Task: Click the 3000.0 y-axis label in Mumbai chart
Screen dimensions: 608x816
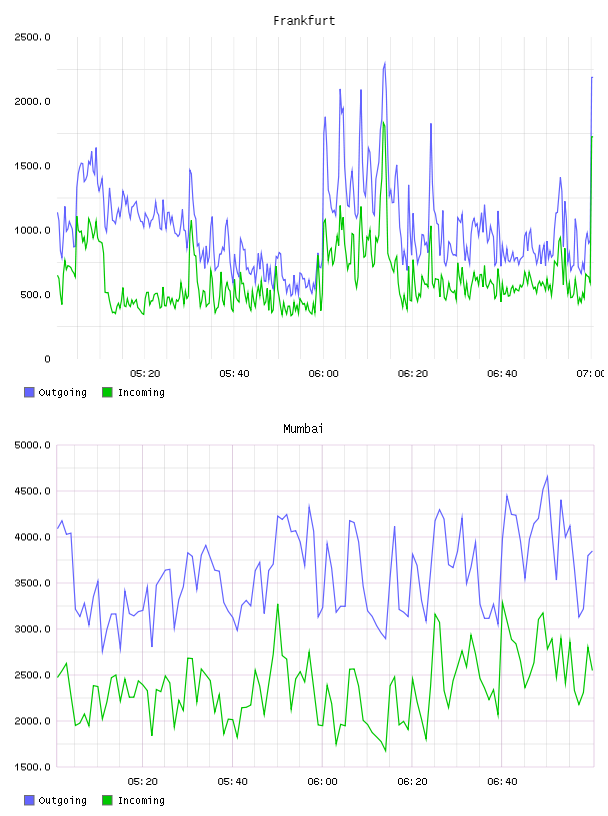Action: click(x=32, y=629)
